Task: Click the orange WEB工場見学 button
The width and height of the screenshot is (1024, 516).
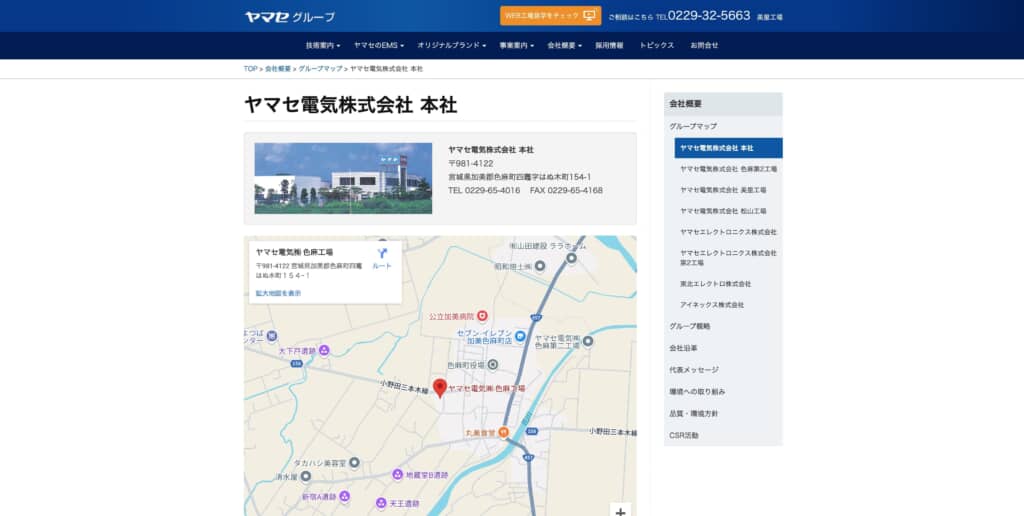Action: coord(551,16)
